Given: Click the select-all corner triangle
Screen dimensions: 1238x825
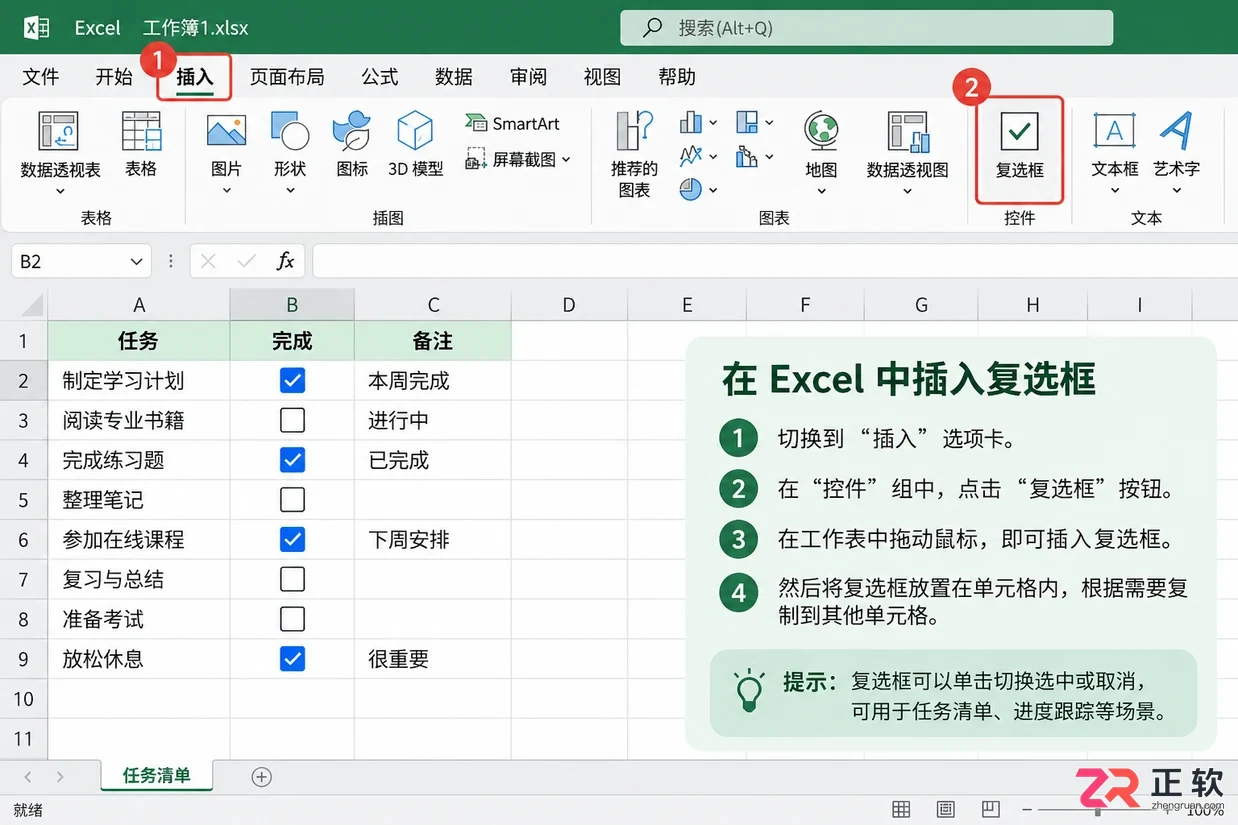Looking at the screenshot, I should point(32,305).
